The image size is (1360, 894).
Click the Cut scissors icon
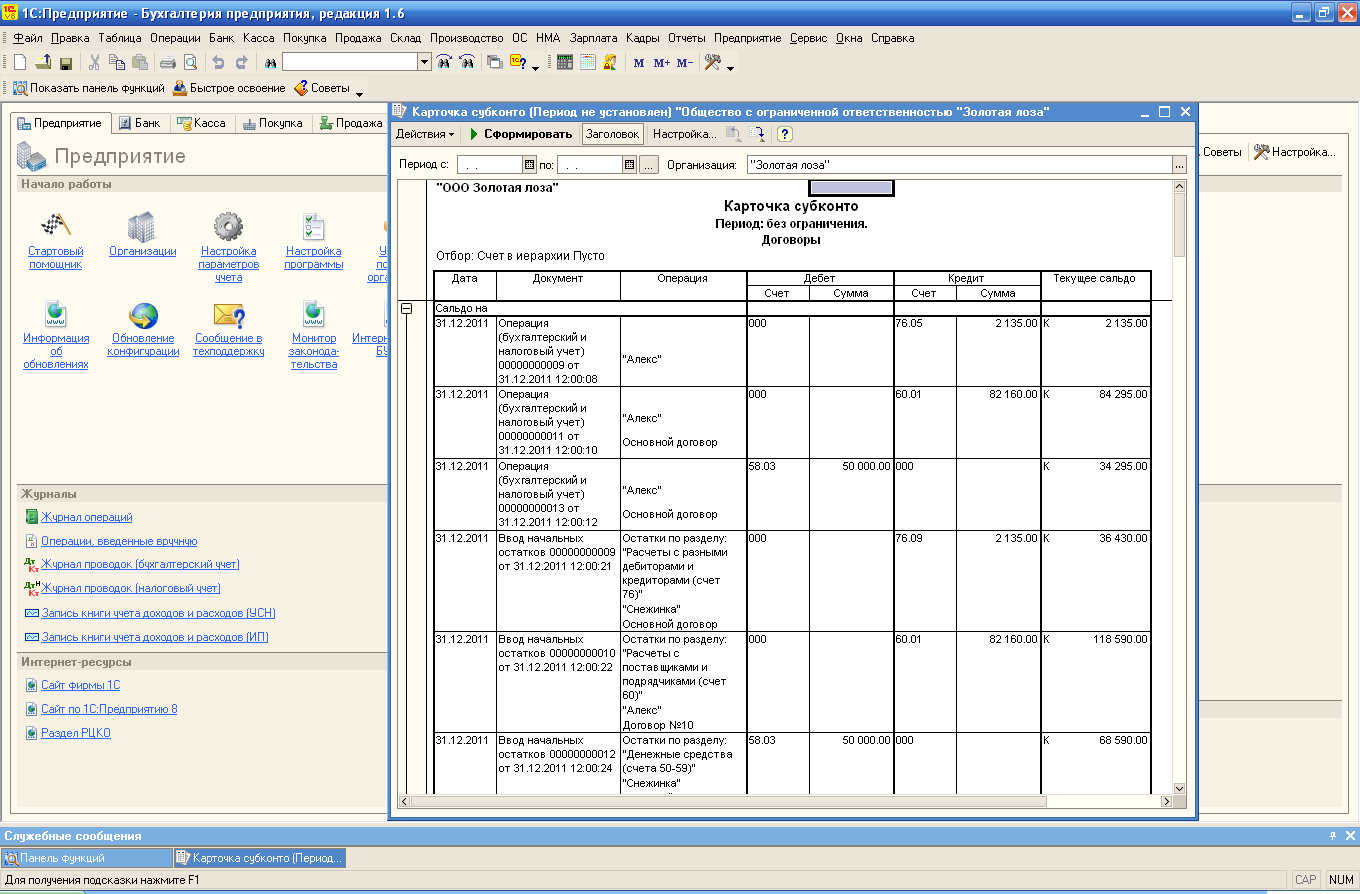(x=95, y=62)
